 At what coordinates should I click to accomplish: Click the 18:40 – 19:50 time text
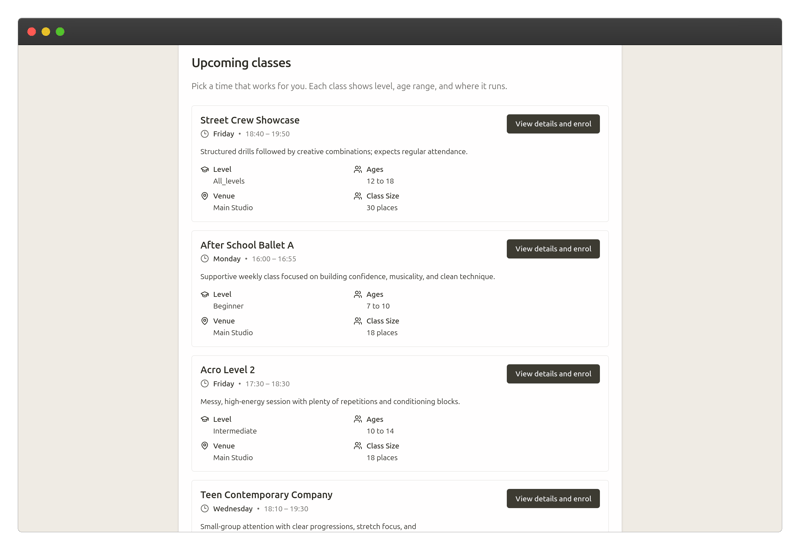point(267,134)
